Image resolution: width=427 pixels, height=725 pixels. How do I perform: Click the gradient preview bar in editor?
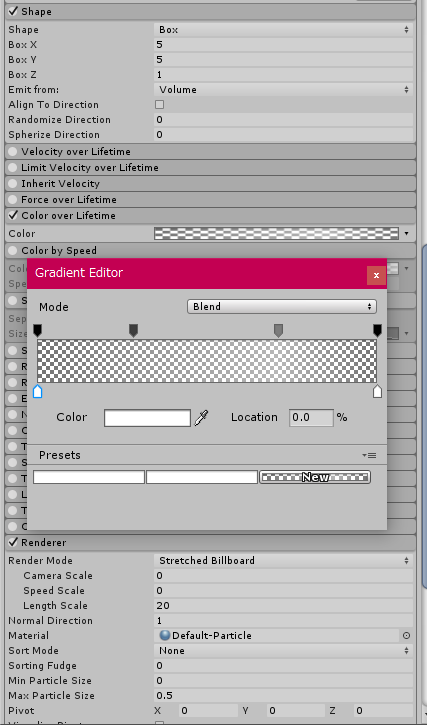207,361
